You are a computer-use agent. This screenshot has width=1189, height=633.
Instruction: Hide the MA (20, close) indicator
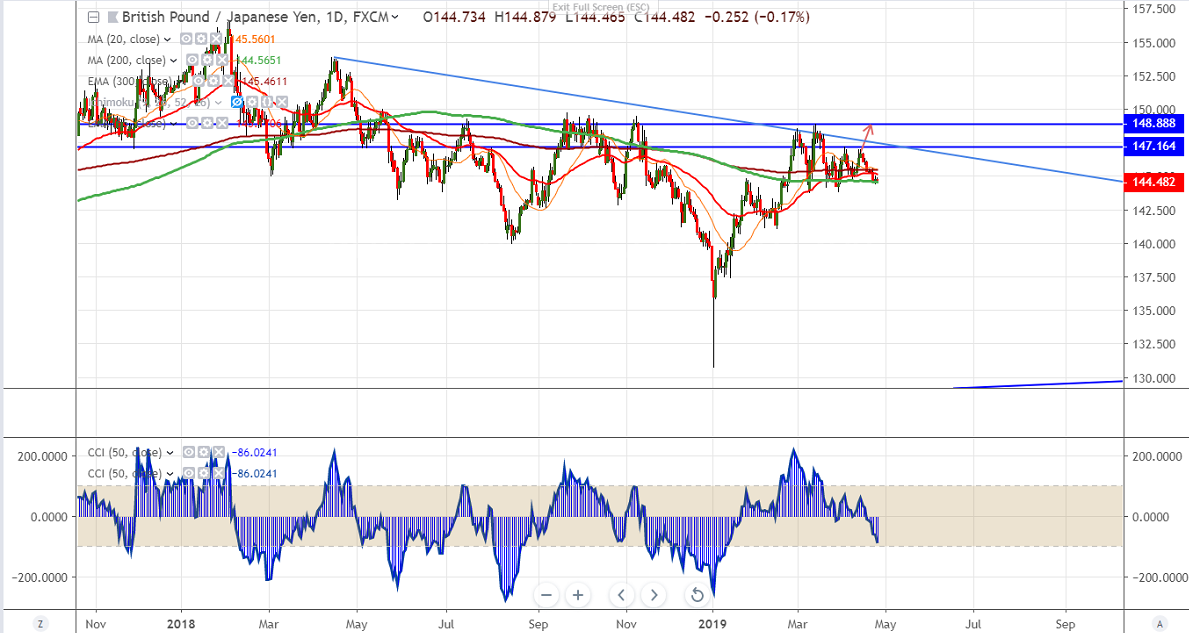(186, 39)
